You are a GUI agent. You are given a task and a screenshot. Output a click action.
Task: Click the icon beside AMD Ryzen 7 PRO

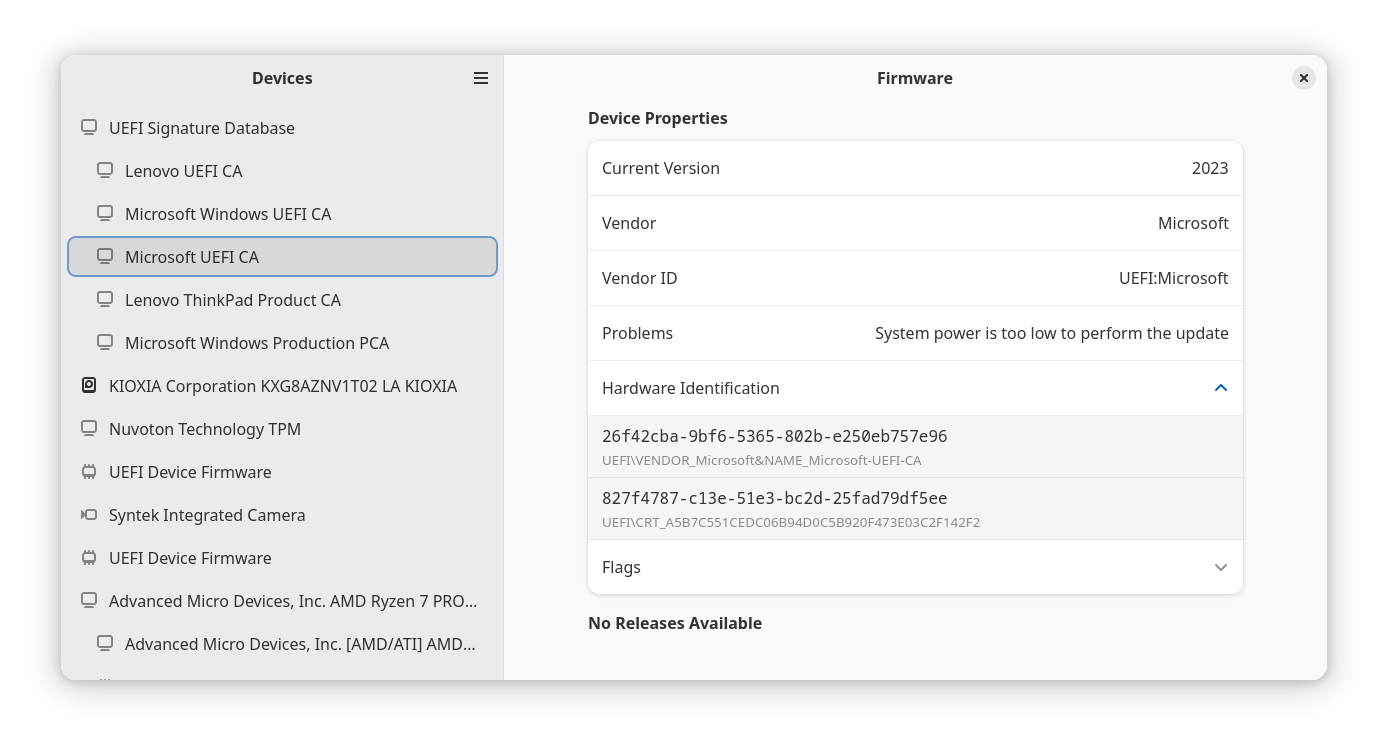(89, 601)
